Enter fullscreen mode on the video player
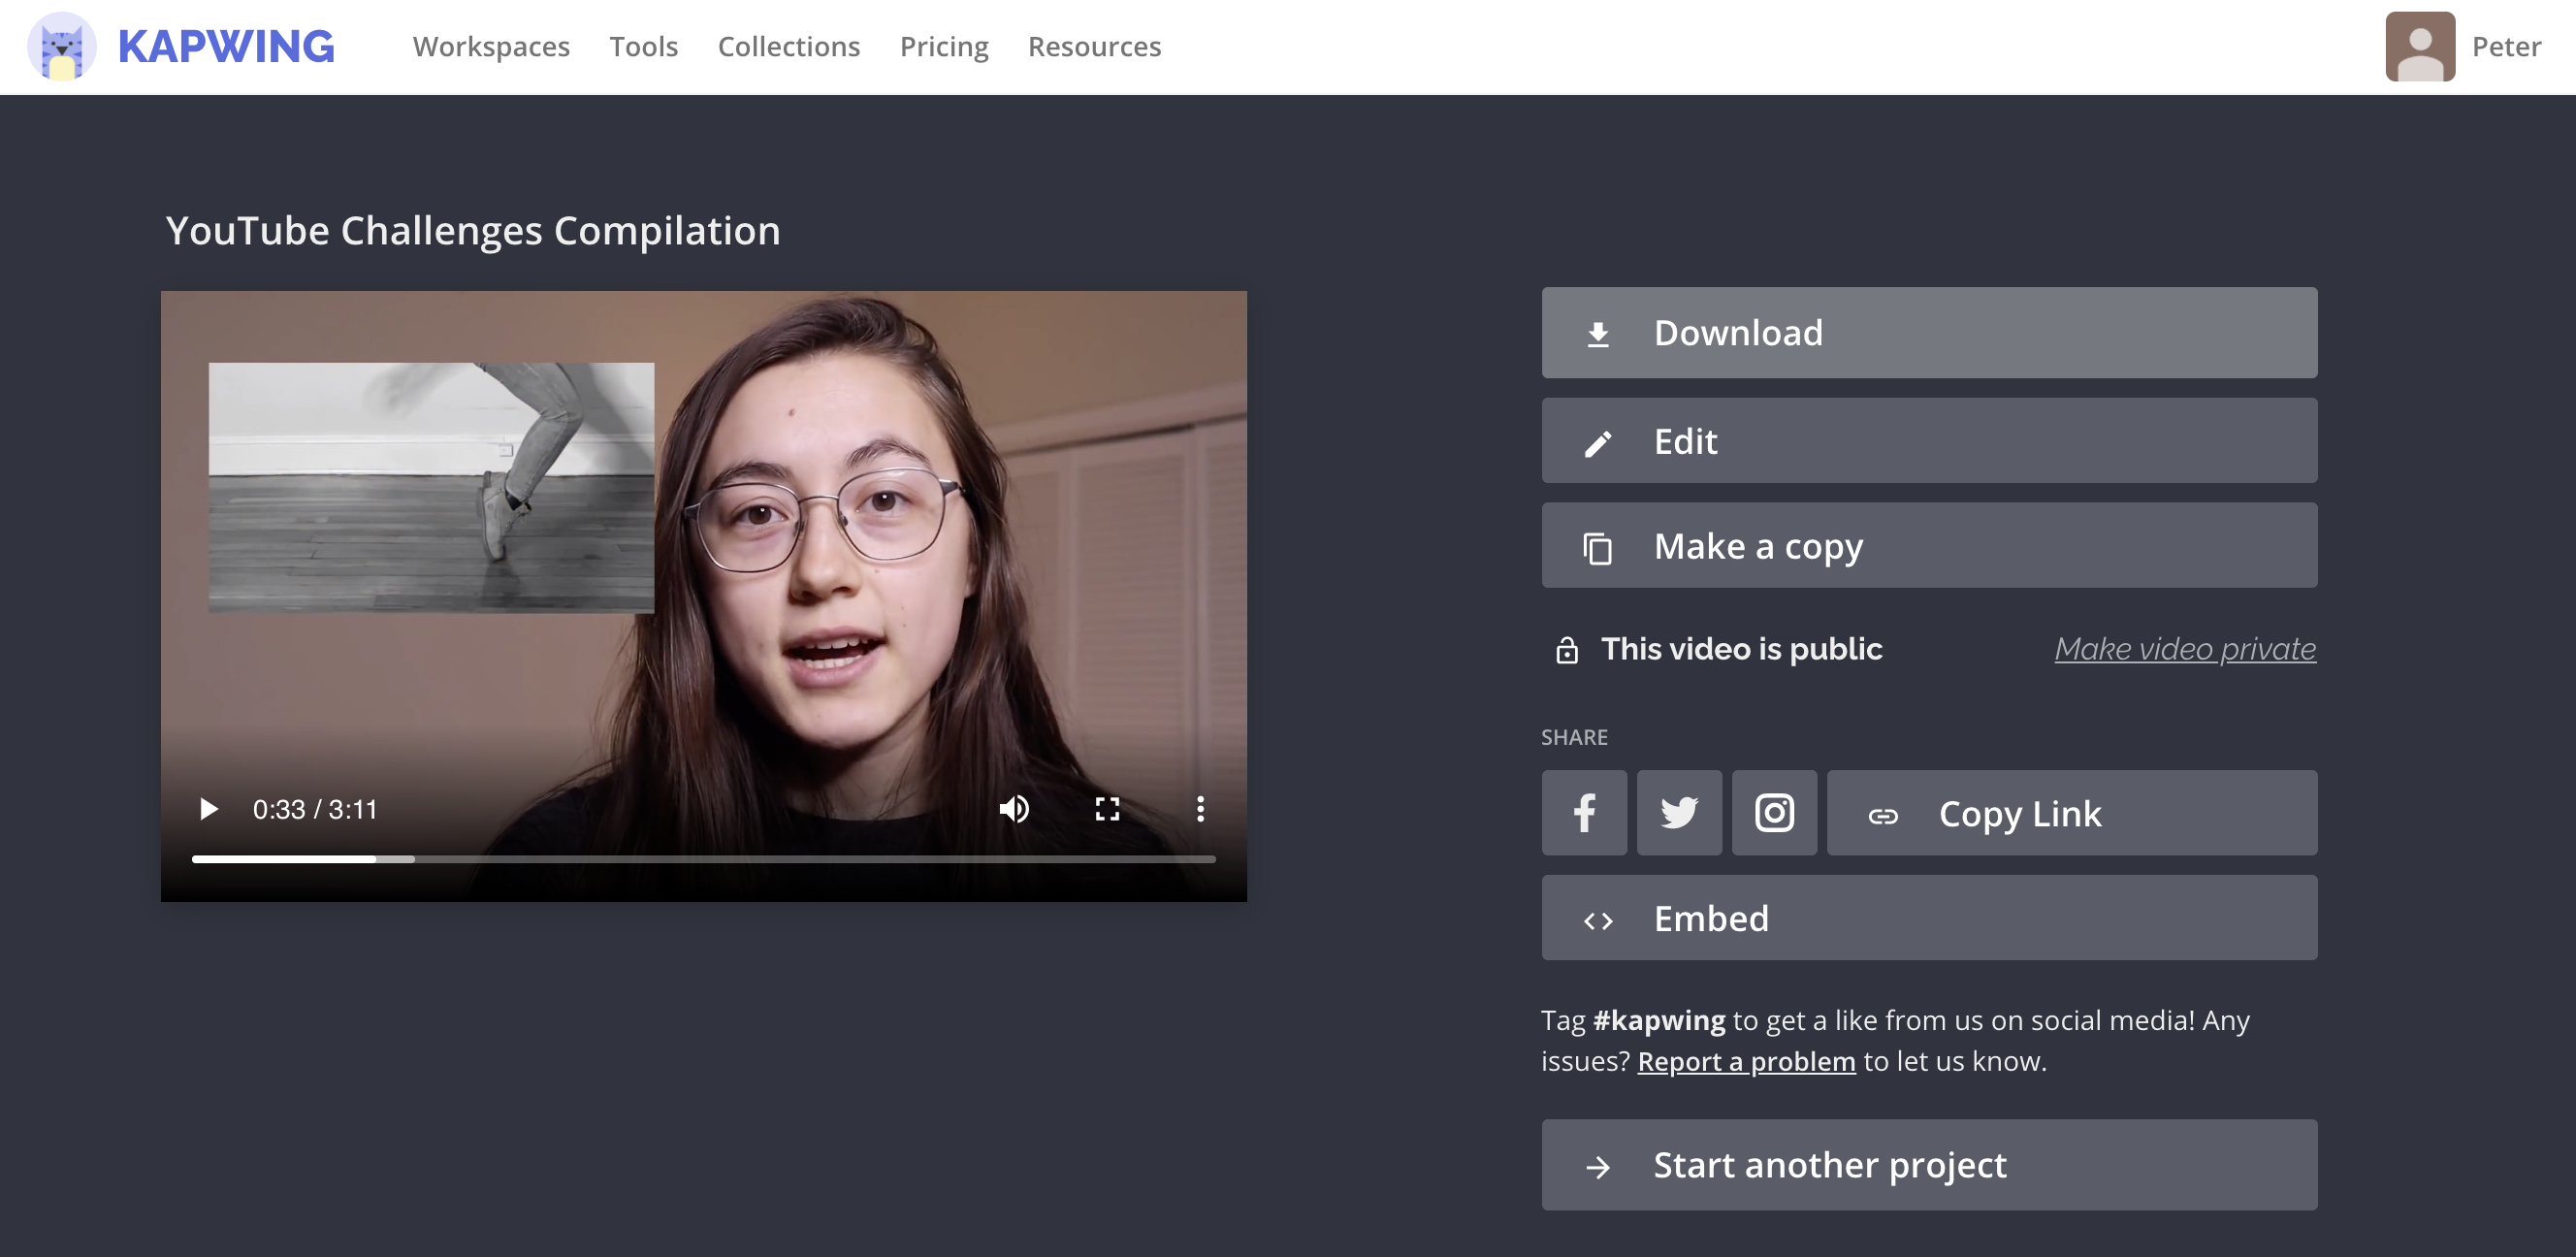Viewport: 2576px width, 1257px height. (x=1107, y=809)
